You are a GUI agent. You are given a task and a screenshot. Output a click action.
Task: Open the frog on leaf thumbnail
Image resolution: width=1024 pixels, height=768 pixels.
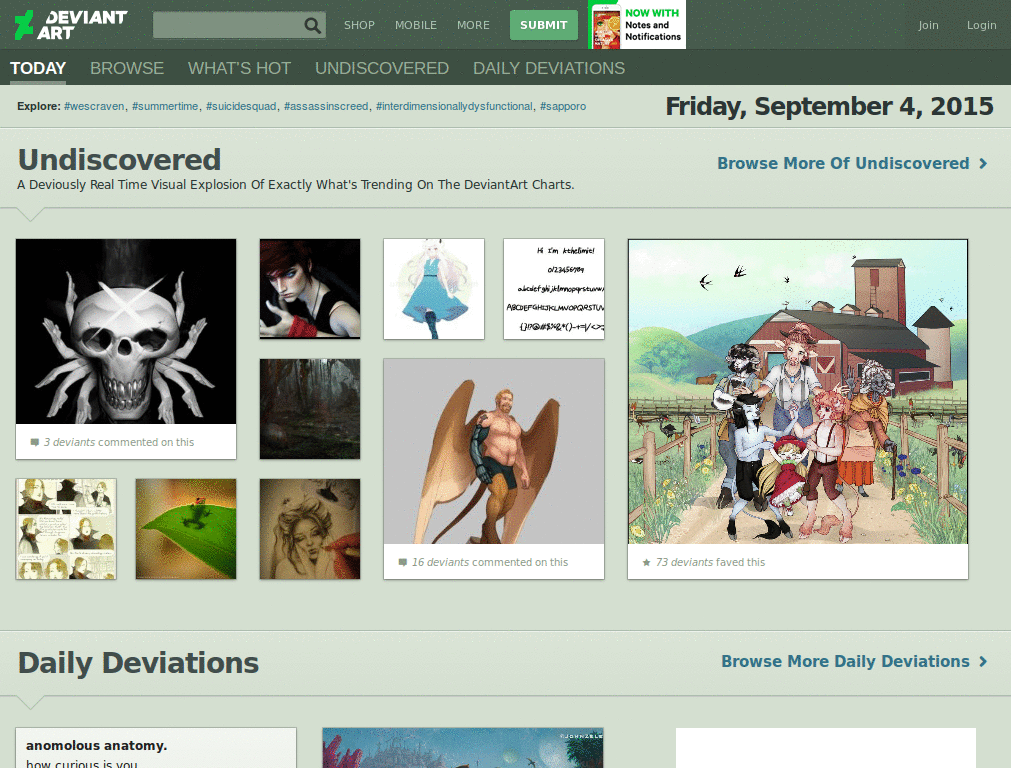(x=186, y=529)
